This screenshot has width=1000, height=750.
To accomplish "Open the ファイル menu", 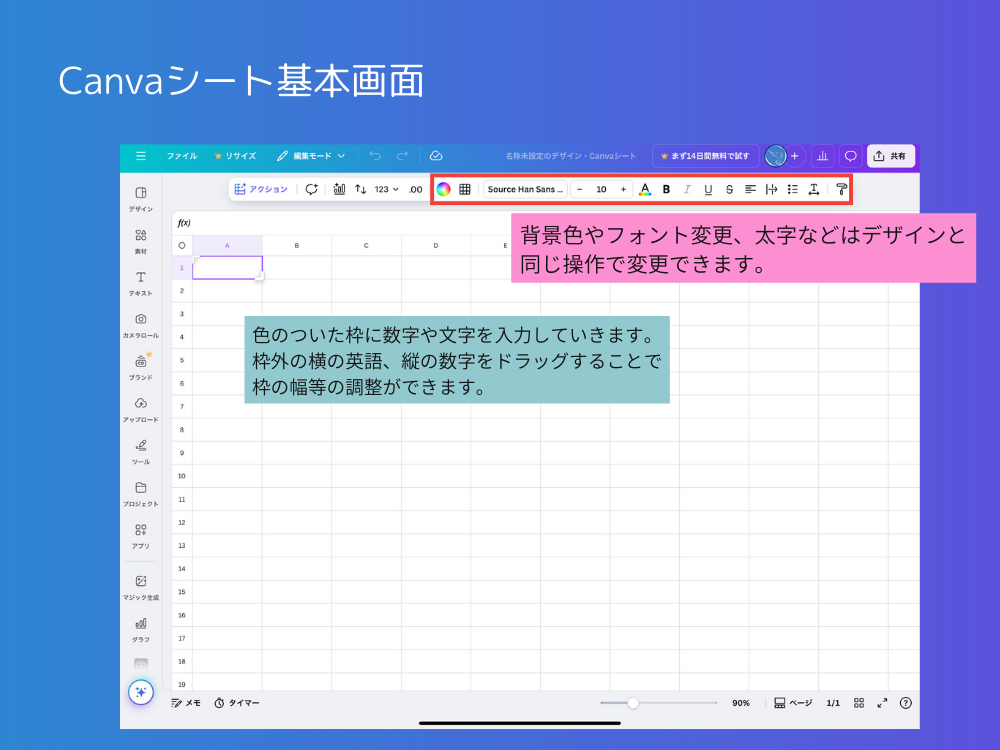I will 182,156.
